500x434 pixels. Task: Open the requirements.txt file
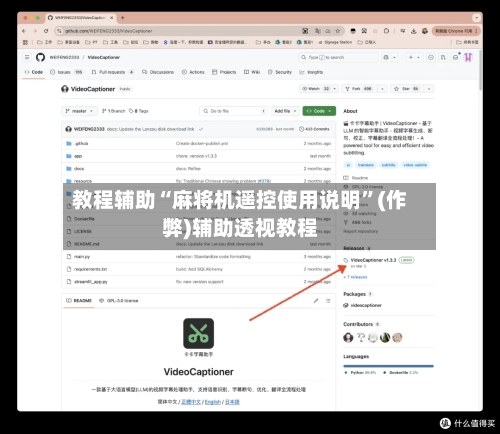point(91,269)
